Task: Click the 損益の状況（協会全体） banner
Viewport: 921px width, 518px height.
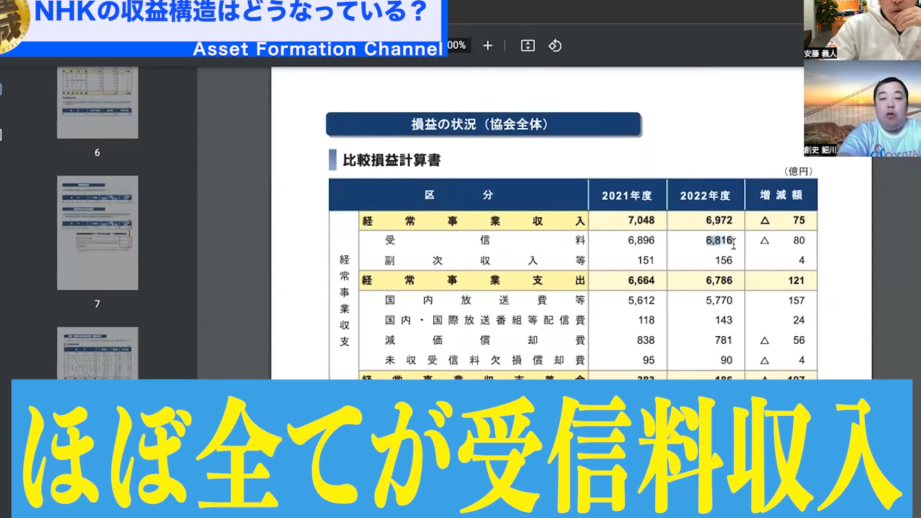Action: pyautogui.click(x=482, y=125)
